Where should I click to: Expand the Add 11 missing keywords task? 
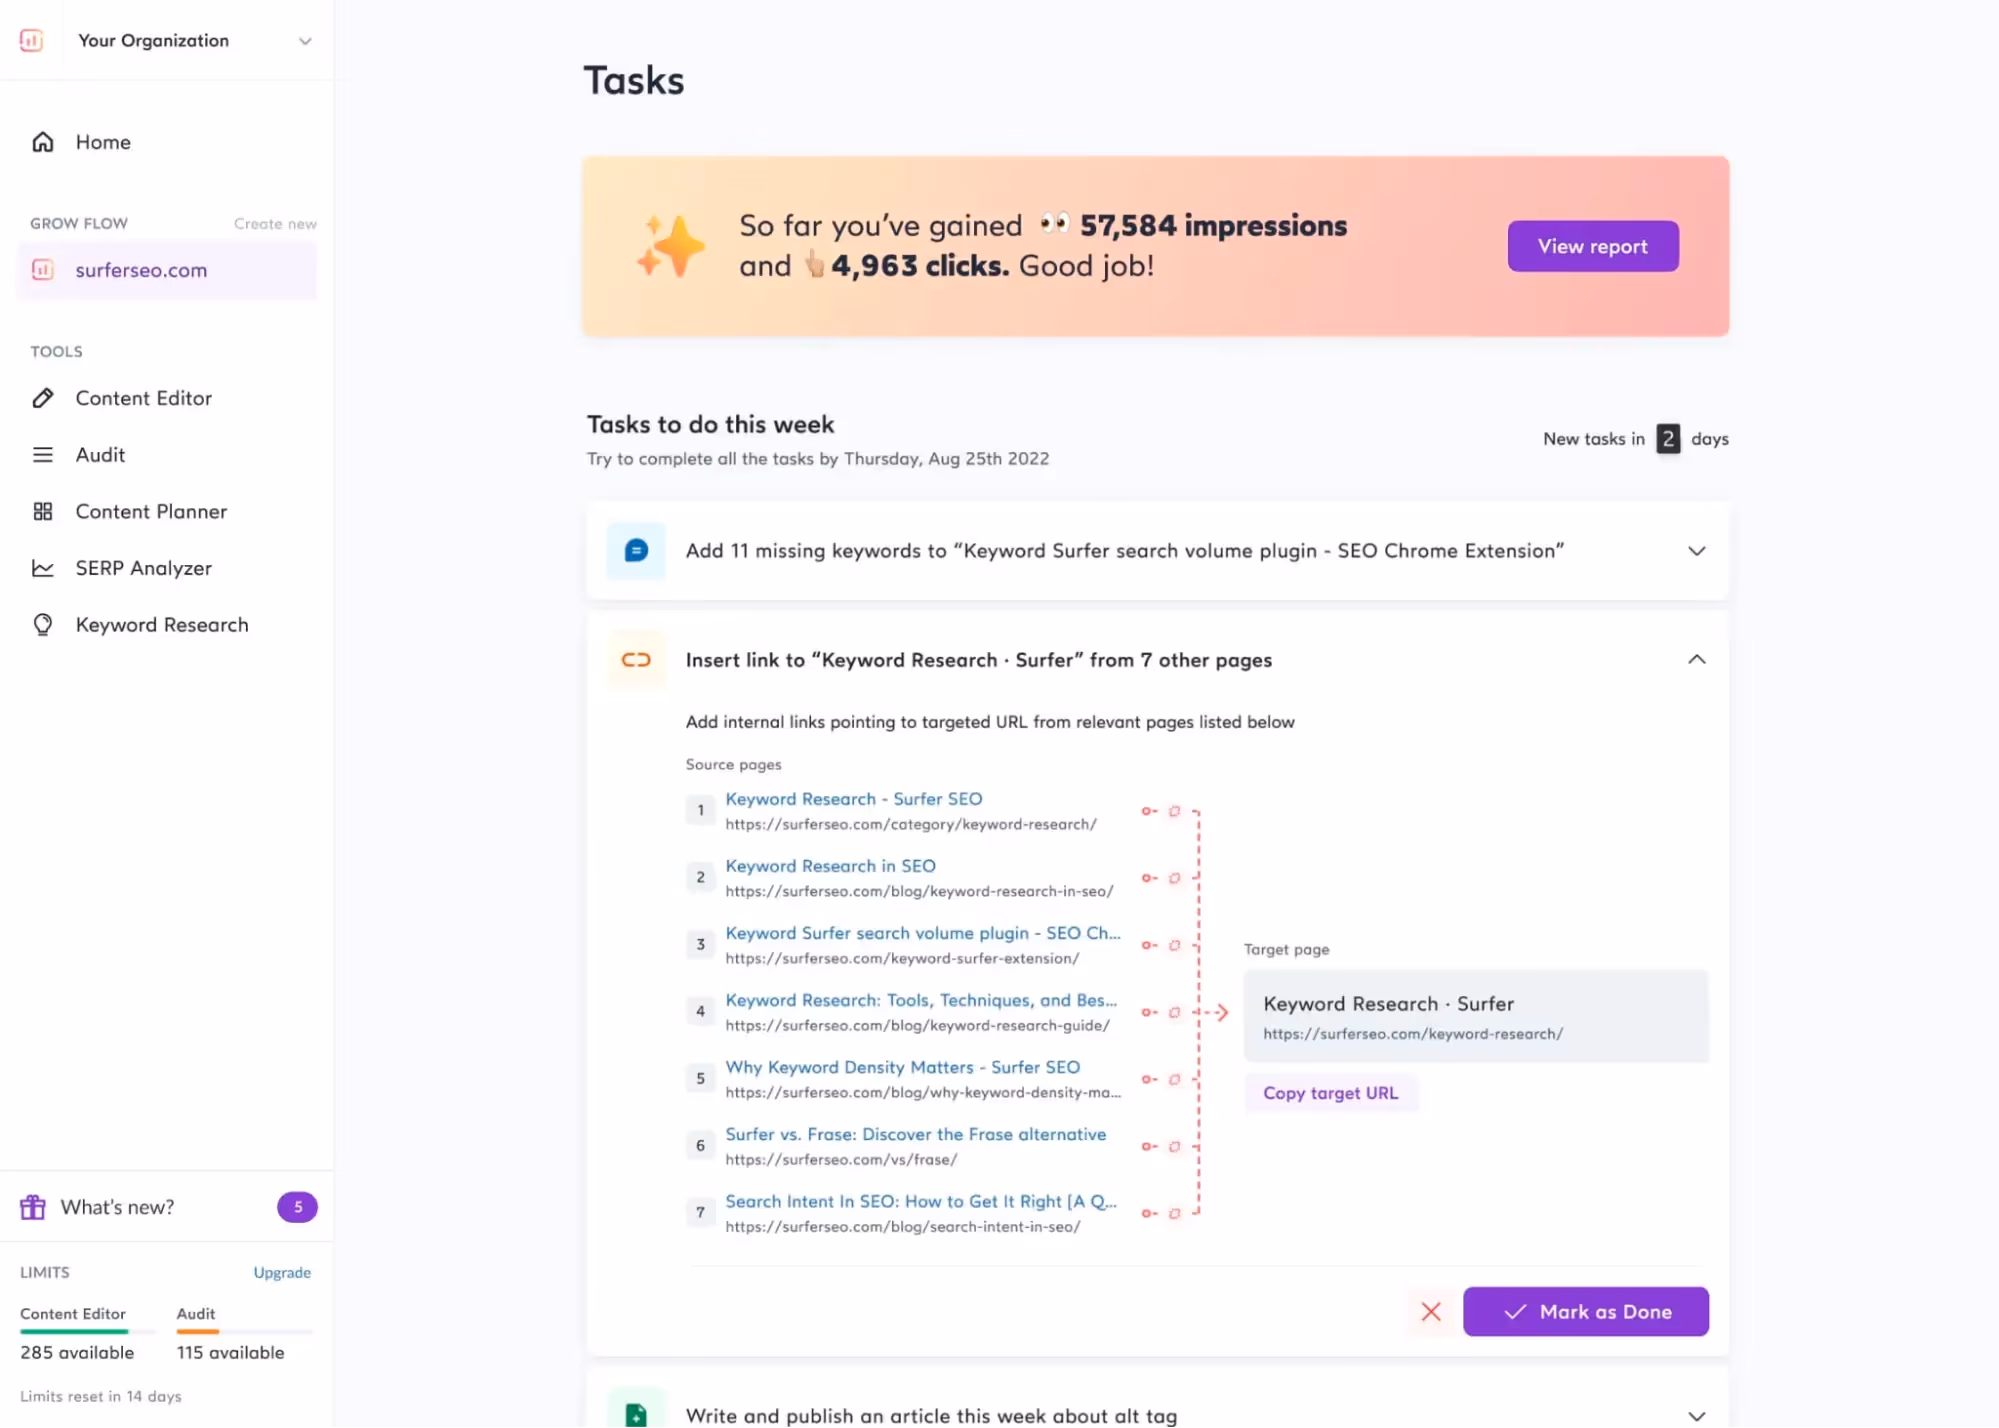point(1696,551)
